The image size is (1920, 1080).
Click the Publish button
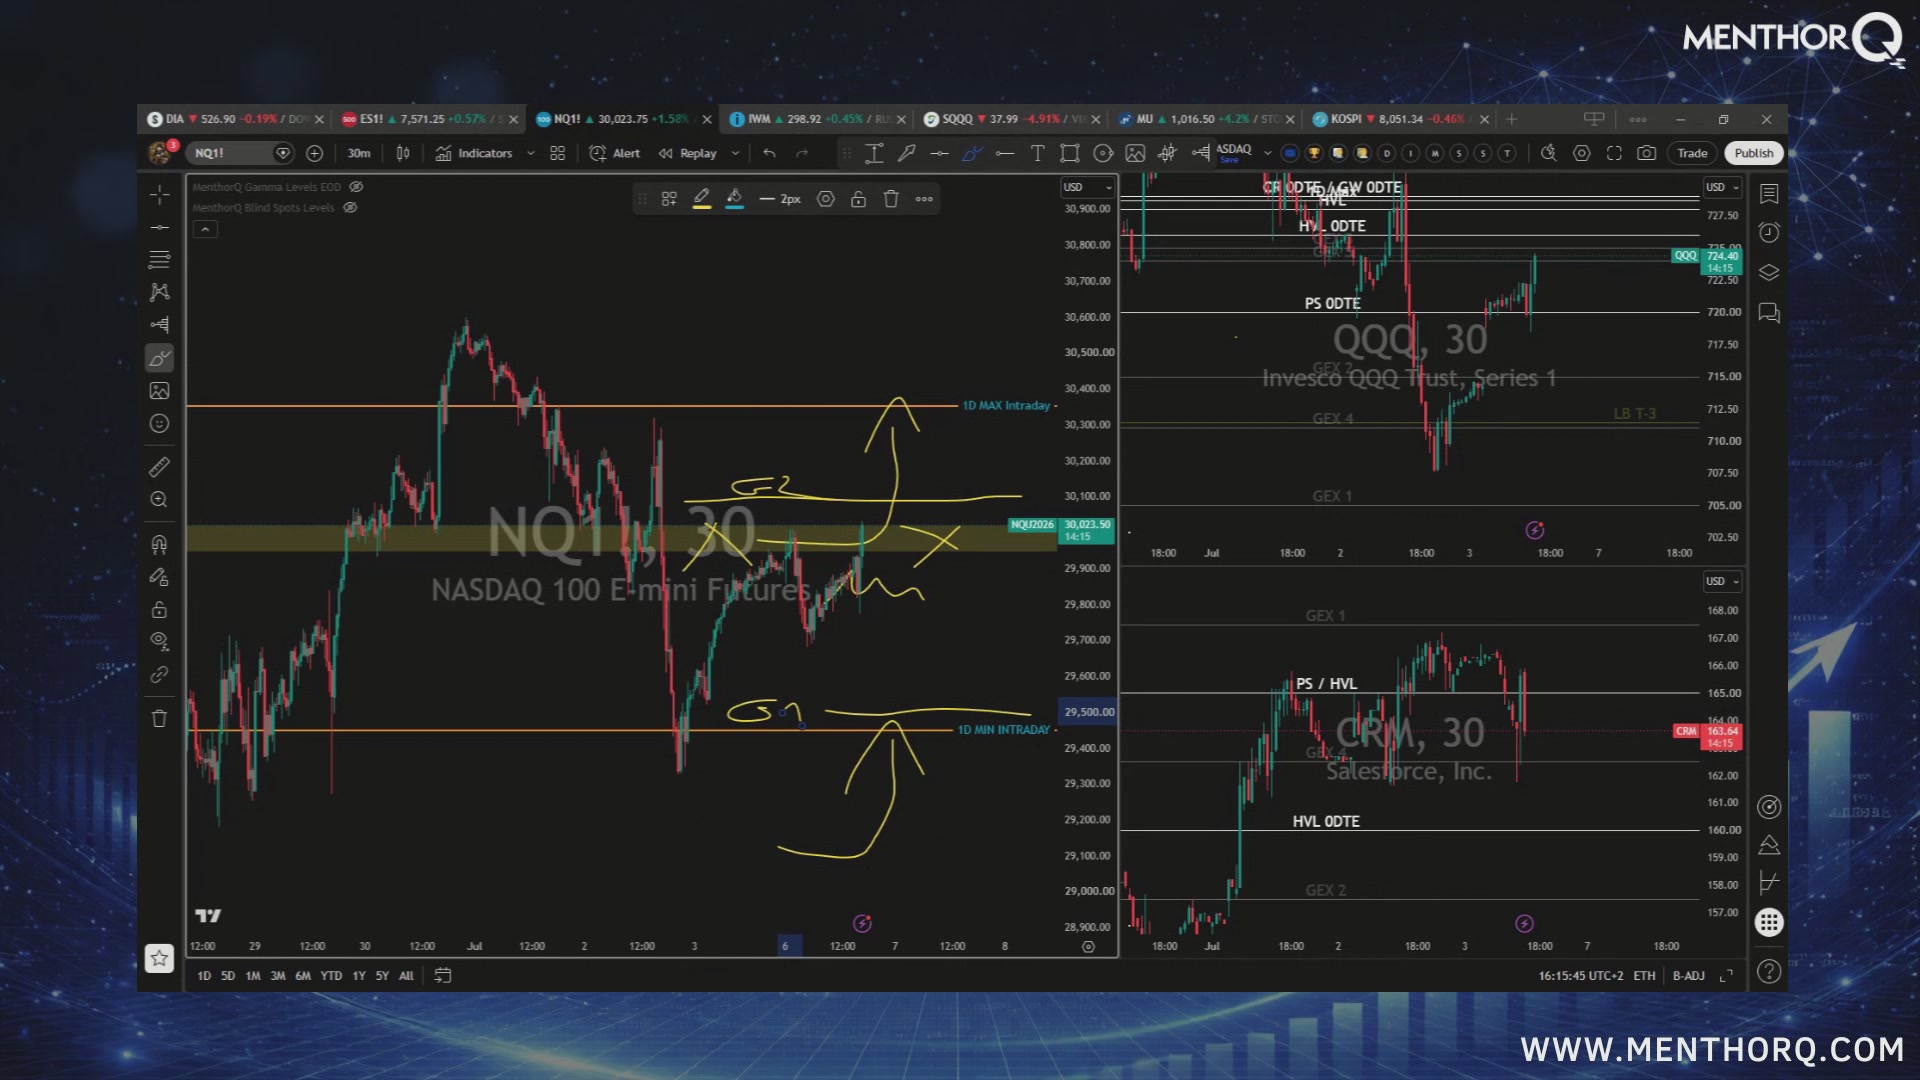1754,153
